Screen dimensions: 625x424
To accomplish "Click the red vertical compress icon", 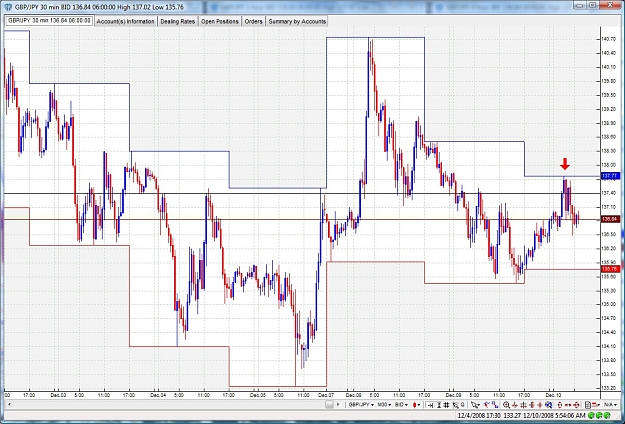I will click(532, 405).
